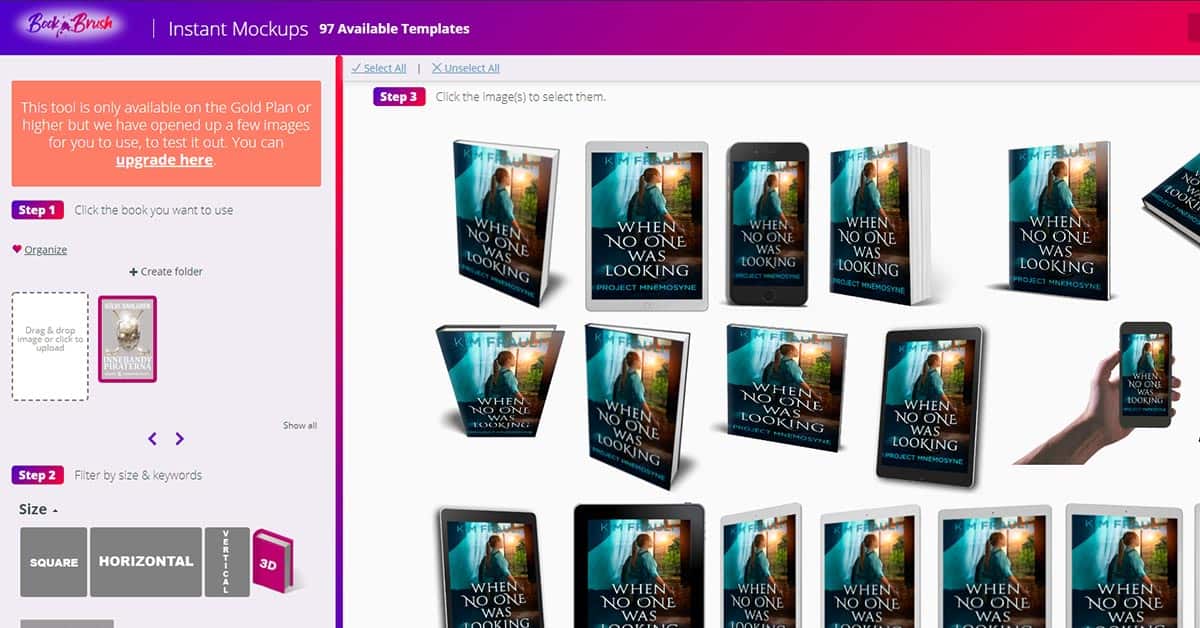Select the Innebandy Piraterna book cover
The height and width of the screenshot is (628, 1200).
(x=127, y=339)
